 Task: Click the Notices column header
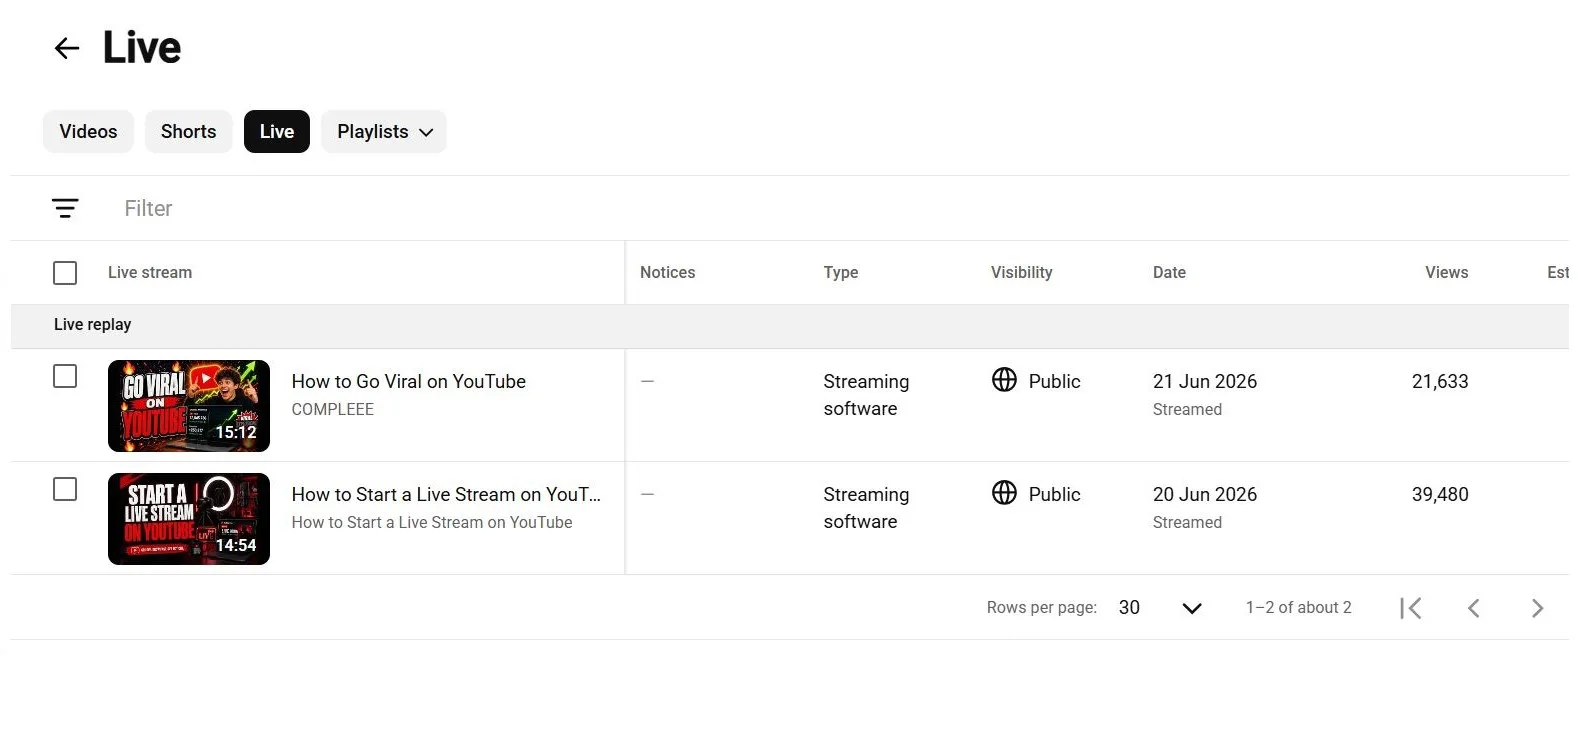(668, 272)
